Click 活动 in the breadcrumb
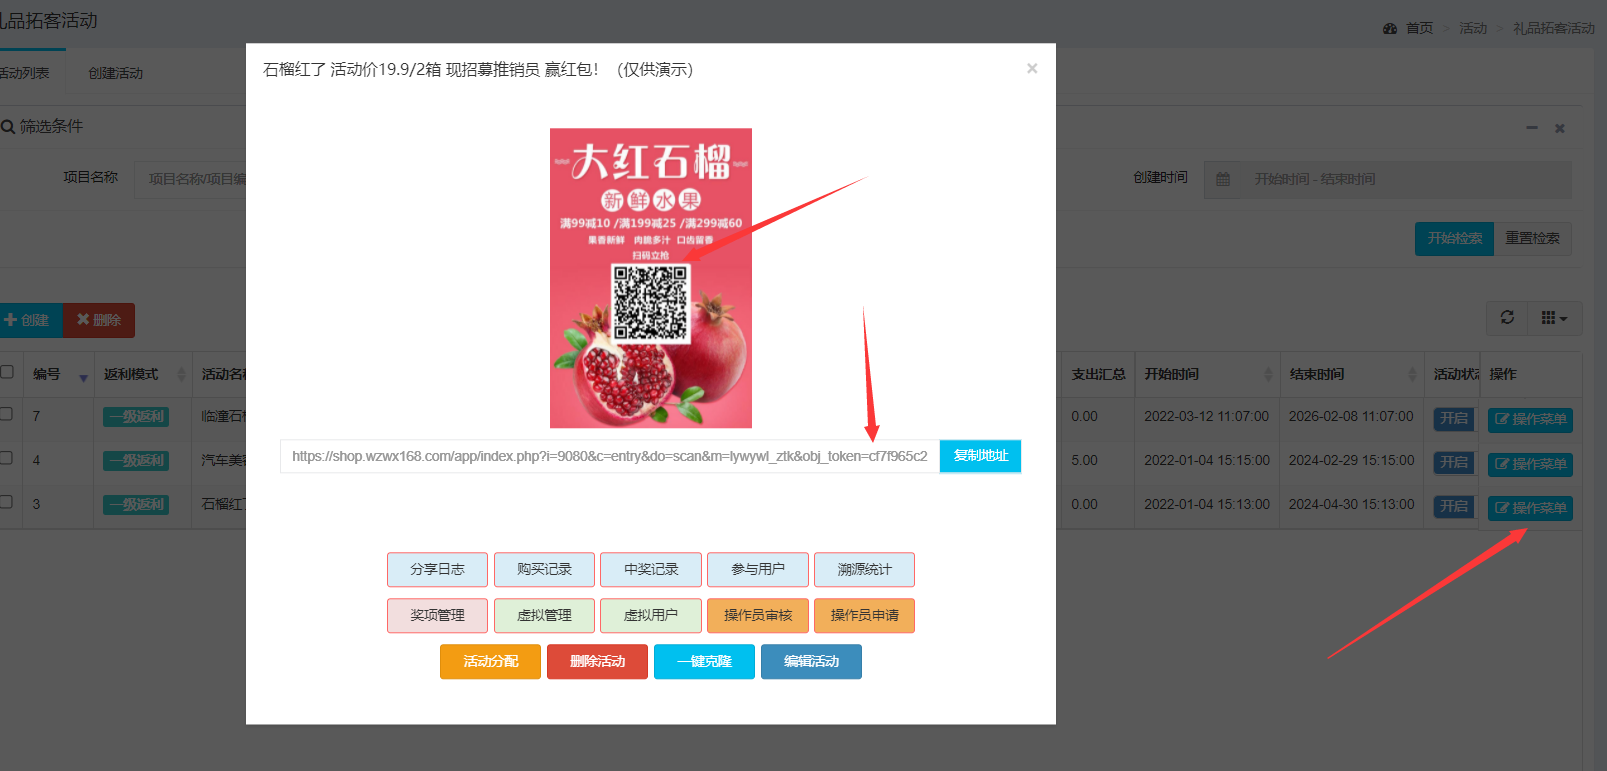Image resolution: width=1607 pixels, height=771 pixels. point(1473,28)
